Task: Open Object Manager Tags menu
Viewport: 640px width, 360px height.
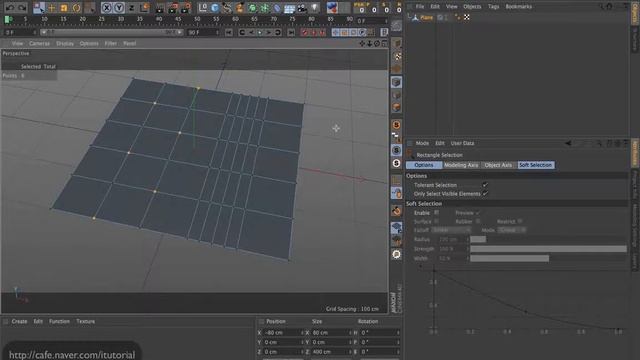Action: [x=493, y=7]
